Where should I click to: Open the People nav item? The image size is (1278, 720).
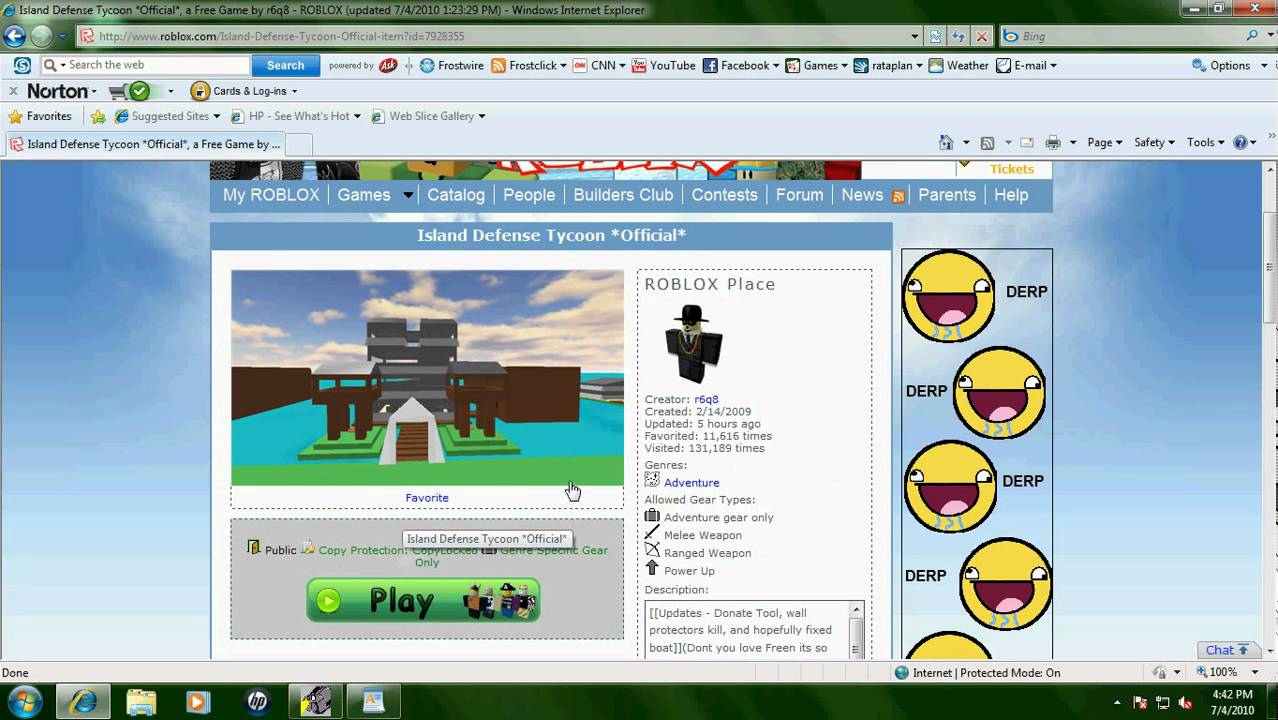pos(529,195)
